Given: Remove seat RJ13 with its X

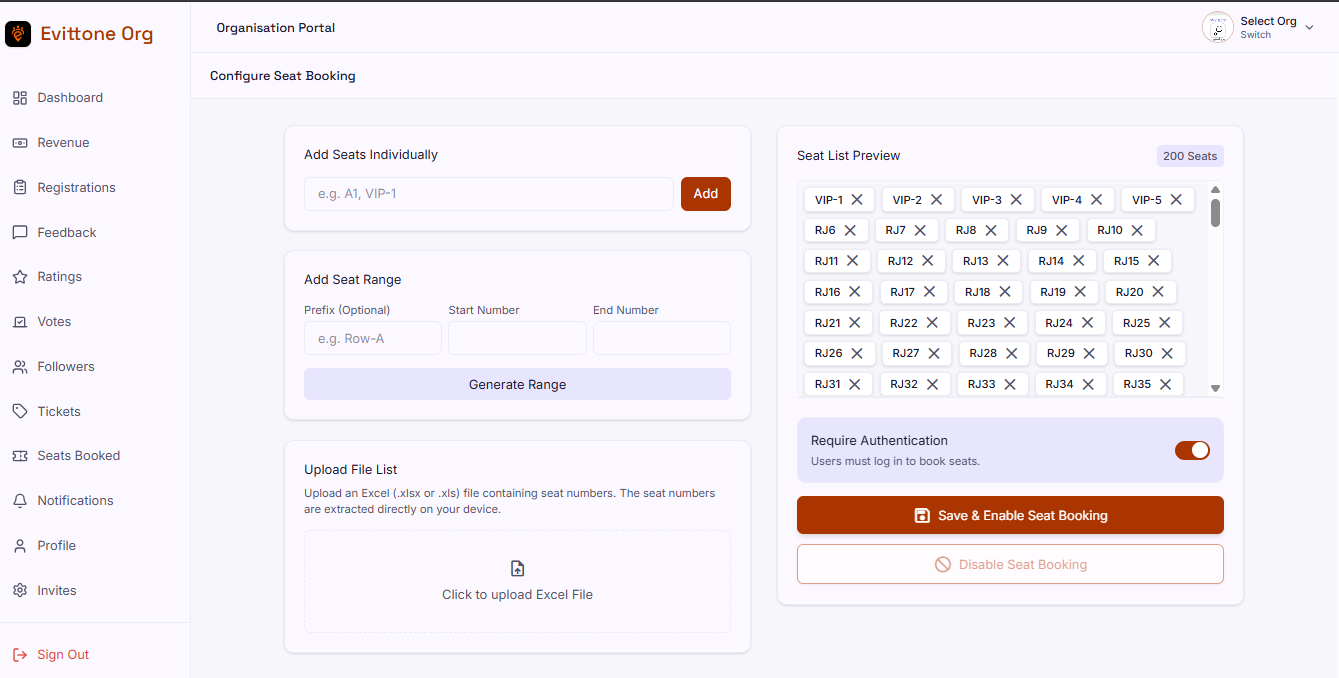Looking at the screenshot, I should point(1003,261).
